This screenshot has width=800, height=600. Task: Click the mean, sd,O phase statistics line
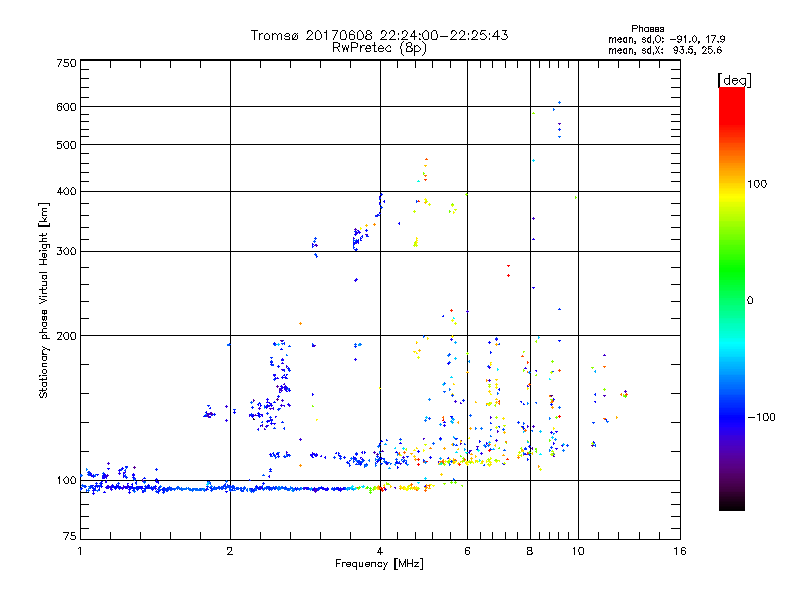(666, 39)
